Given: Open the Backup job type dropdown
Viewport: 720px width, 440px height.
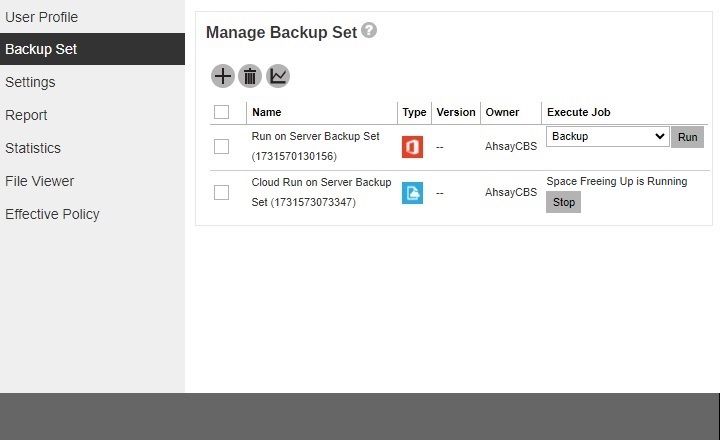Looking at the screenshot, I should click(607, 136).
